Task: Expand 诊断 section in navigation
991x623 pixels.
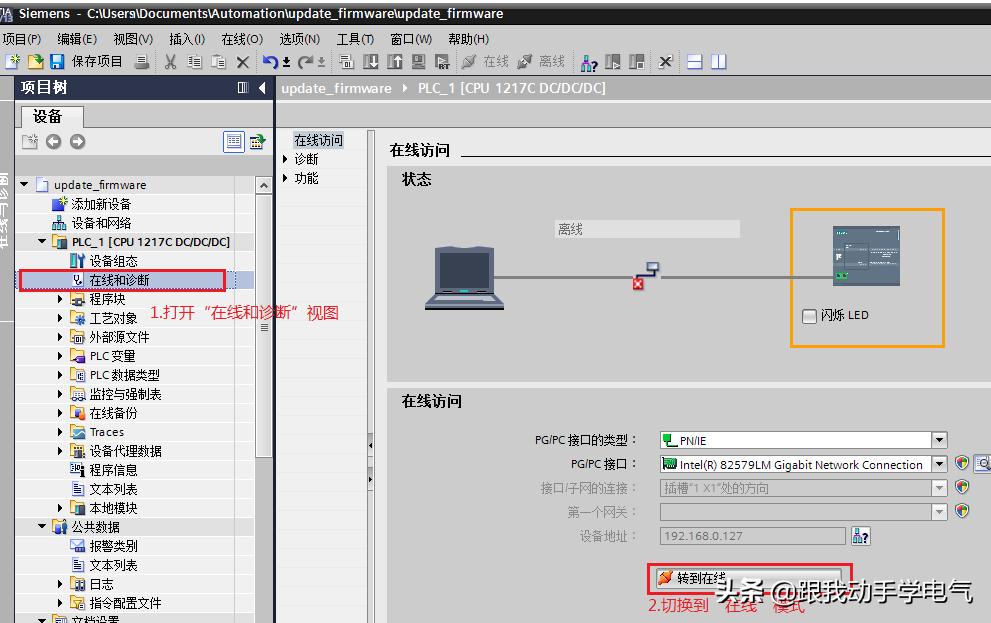Action: pos(285,159)
